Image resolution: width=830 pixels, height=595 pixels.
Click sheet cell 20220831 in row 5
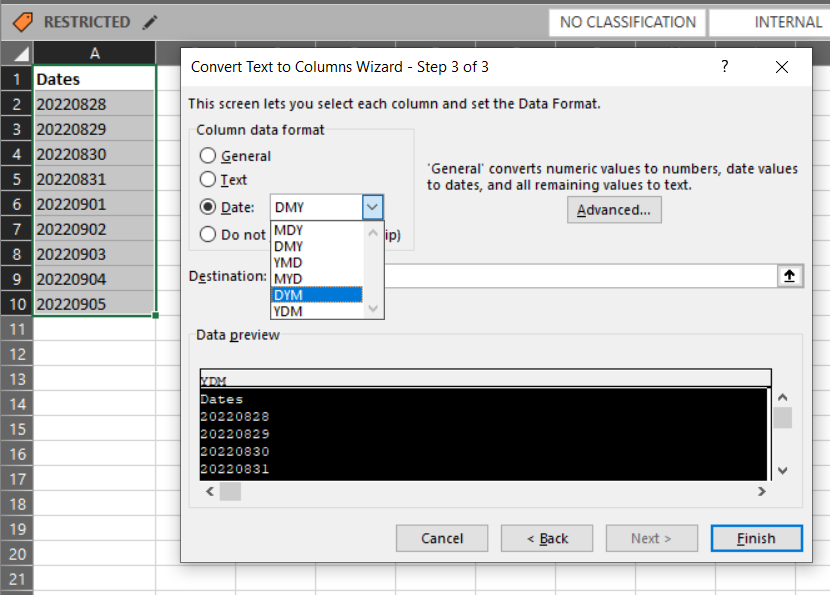[94, 179]
